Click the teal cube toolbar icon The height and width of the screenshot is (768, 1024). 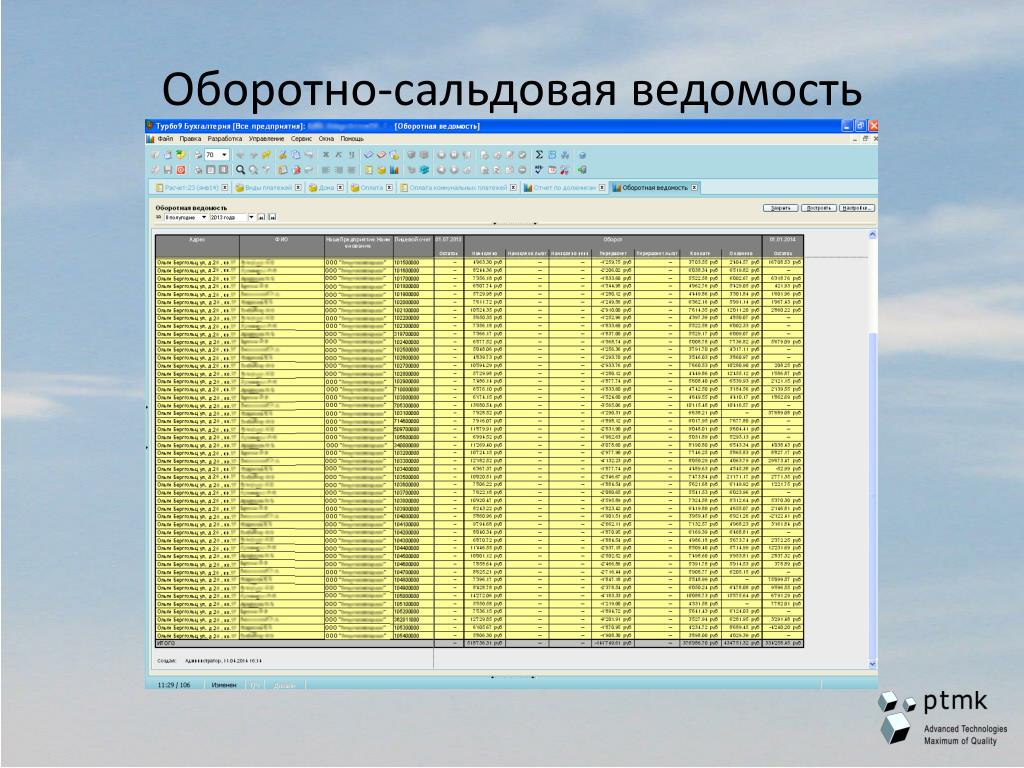[x=424, y=169]
